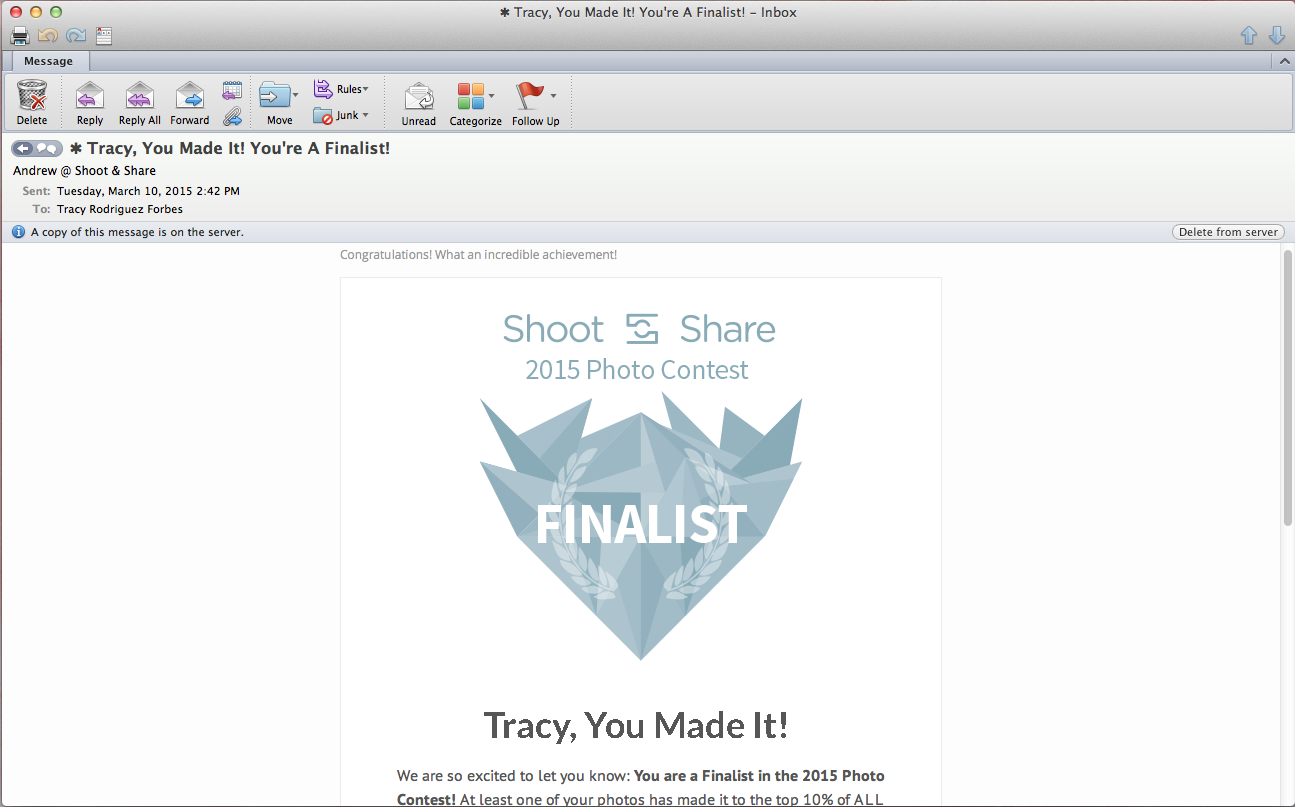Click the Redo arrow icon
The width and height of the screenshot is (1295, 807).
[76, 36]
